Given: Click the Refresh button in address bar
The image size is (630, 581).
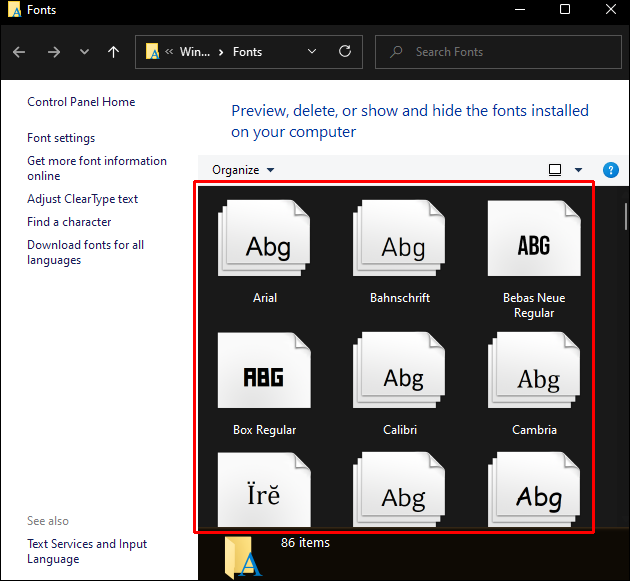Looking at the screenshot, I should [x=345, y=52].
